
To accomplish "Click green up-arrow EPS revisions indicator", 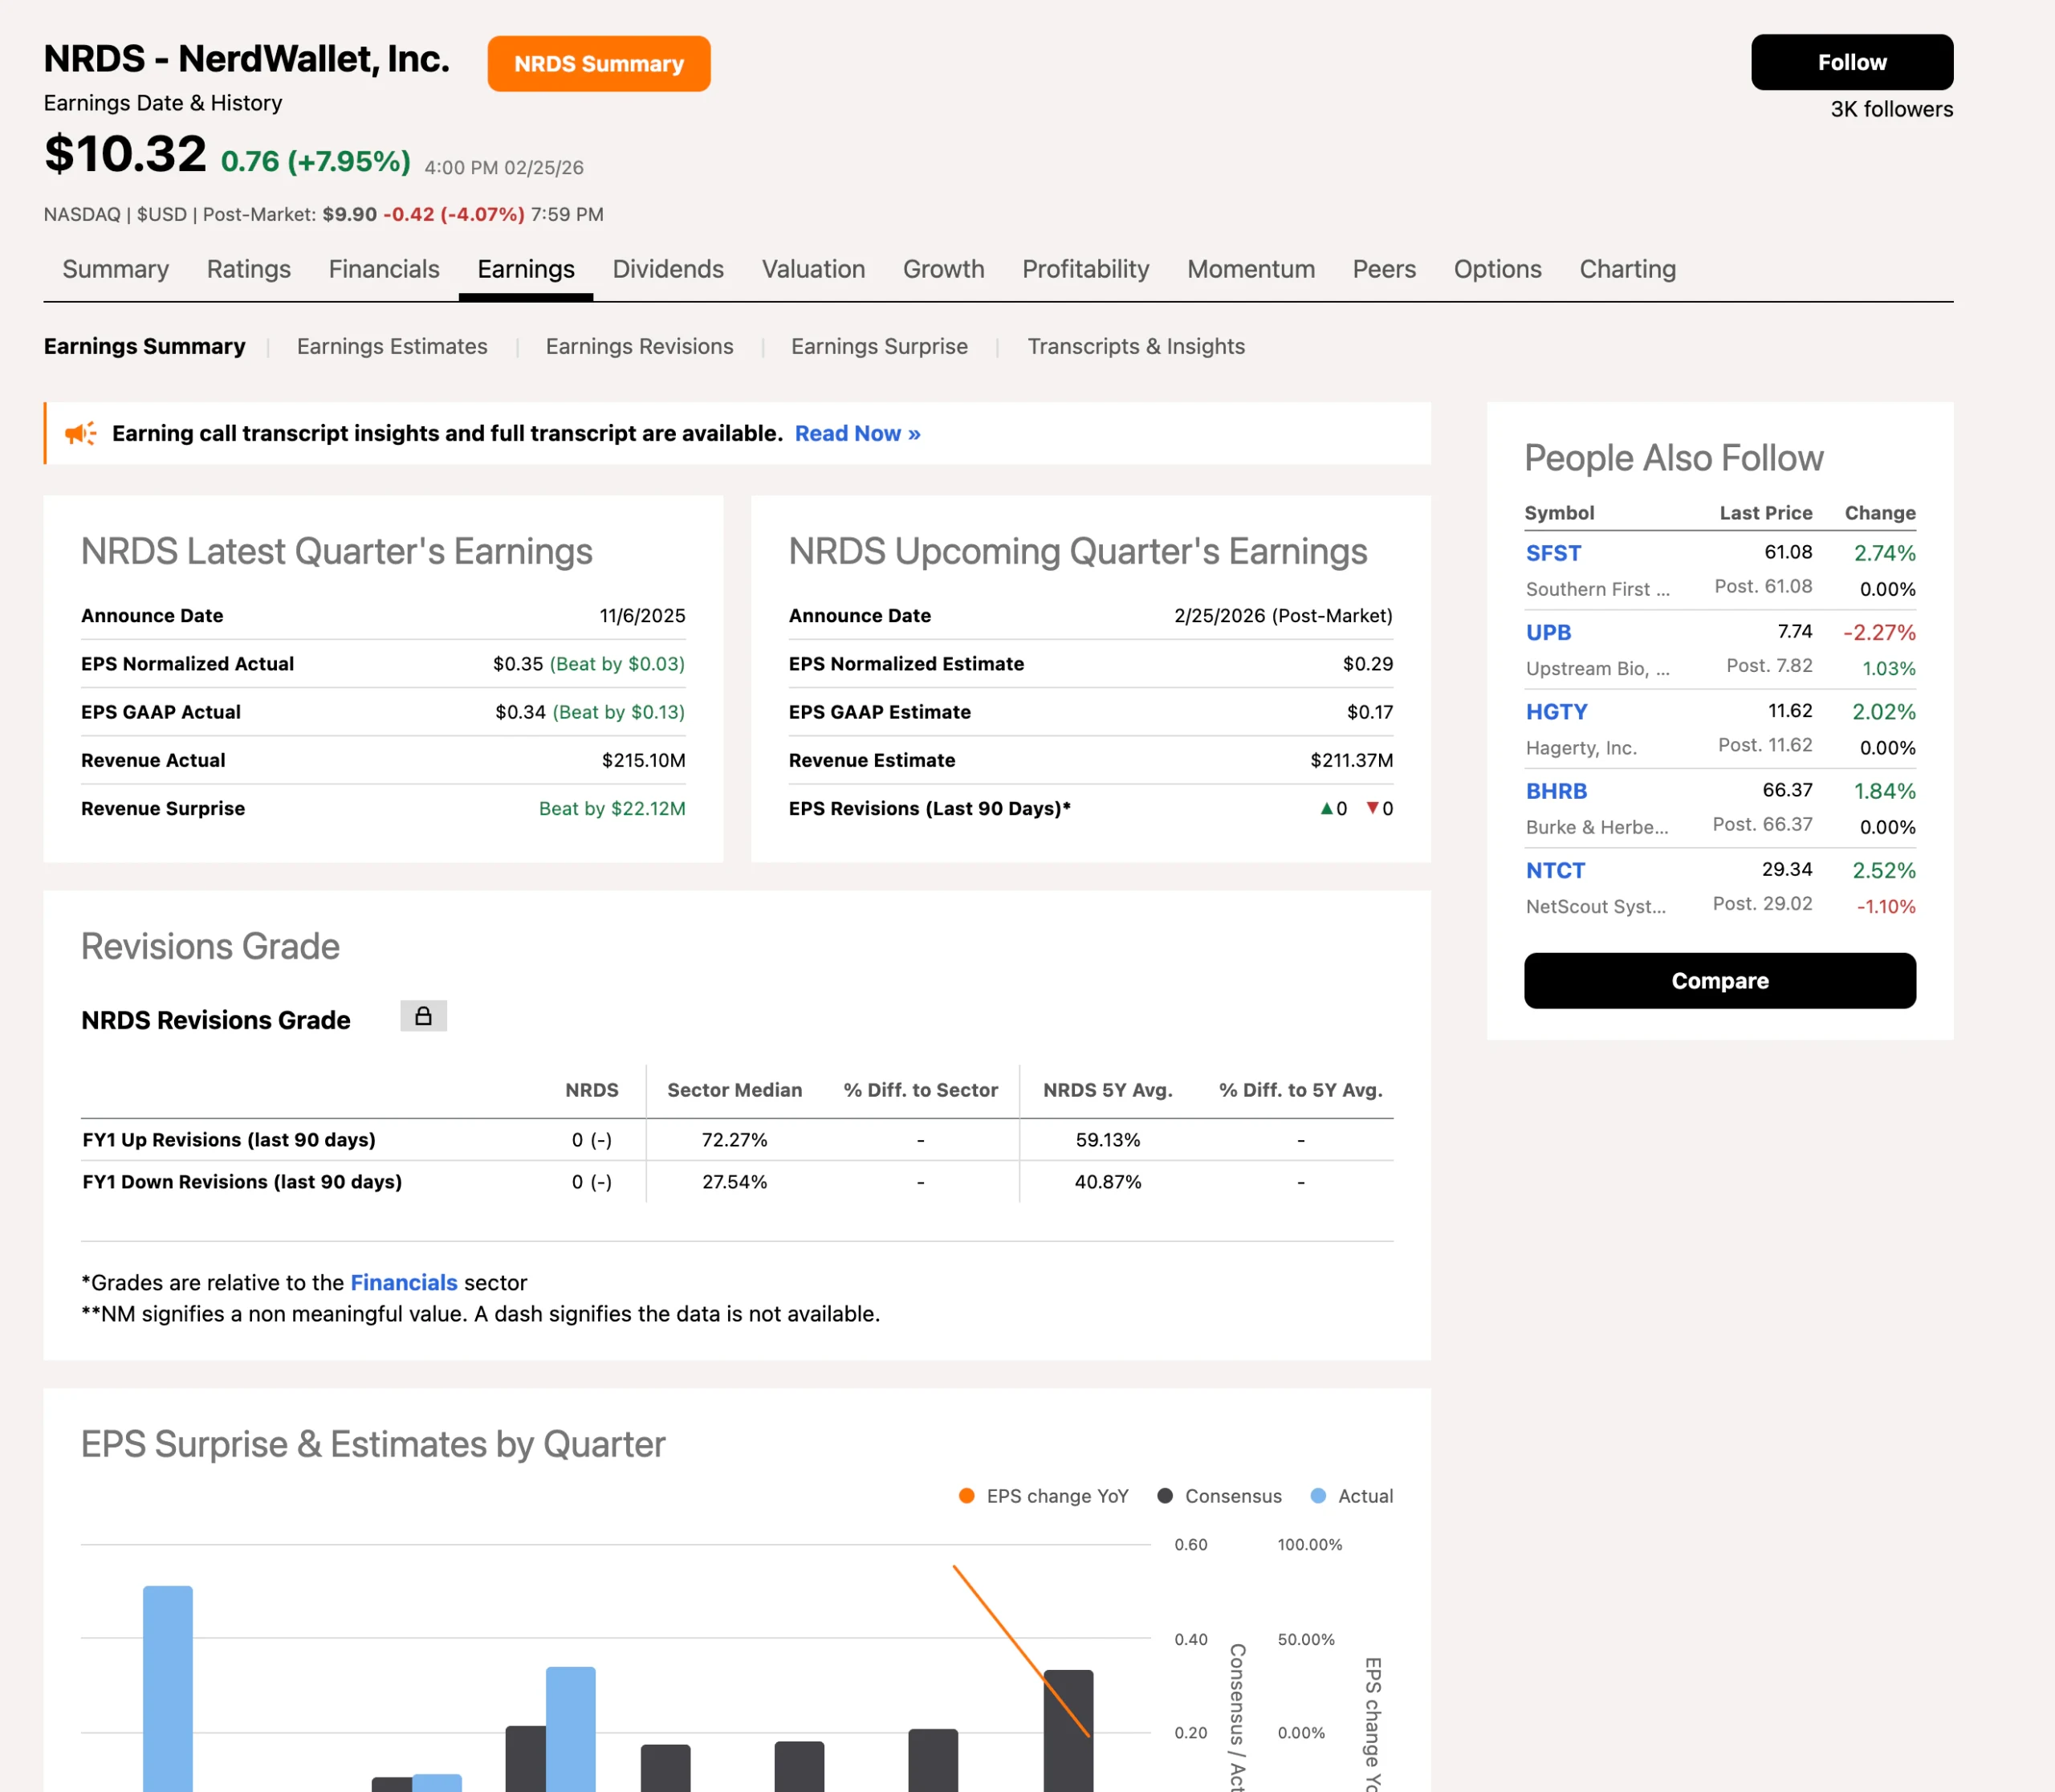I will tap(1326, 808).
